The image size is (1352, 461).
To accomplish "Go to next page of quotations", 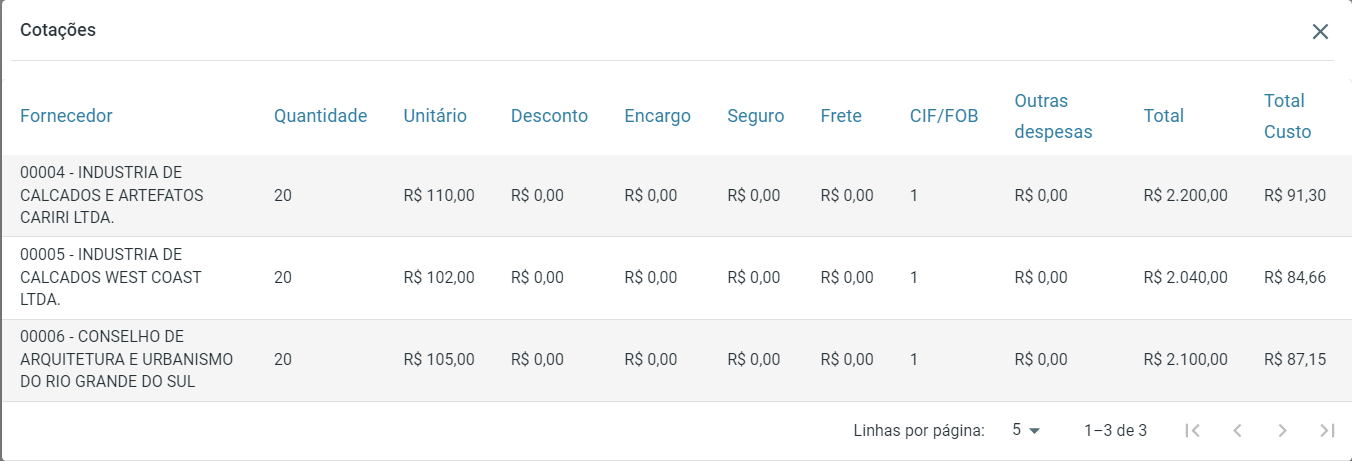I will (x=1282, y=431).
